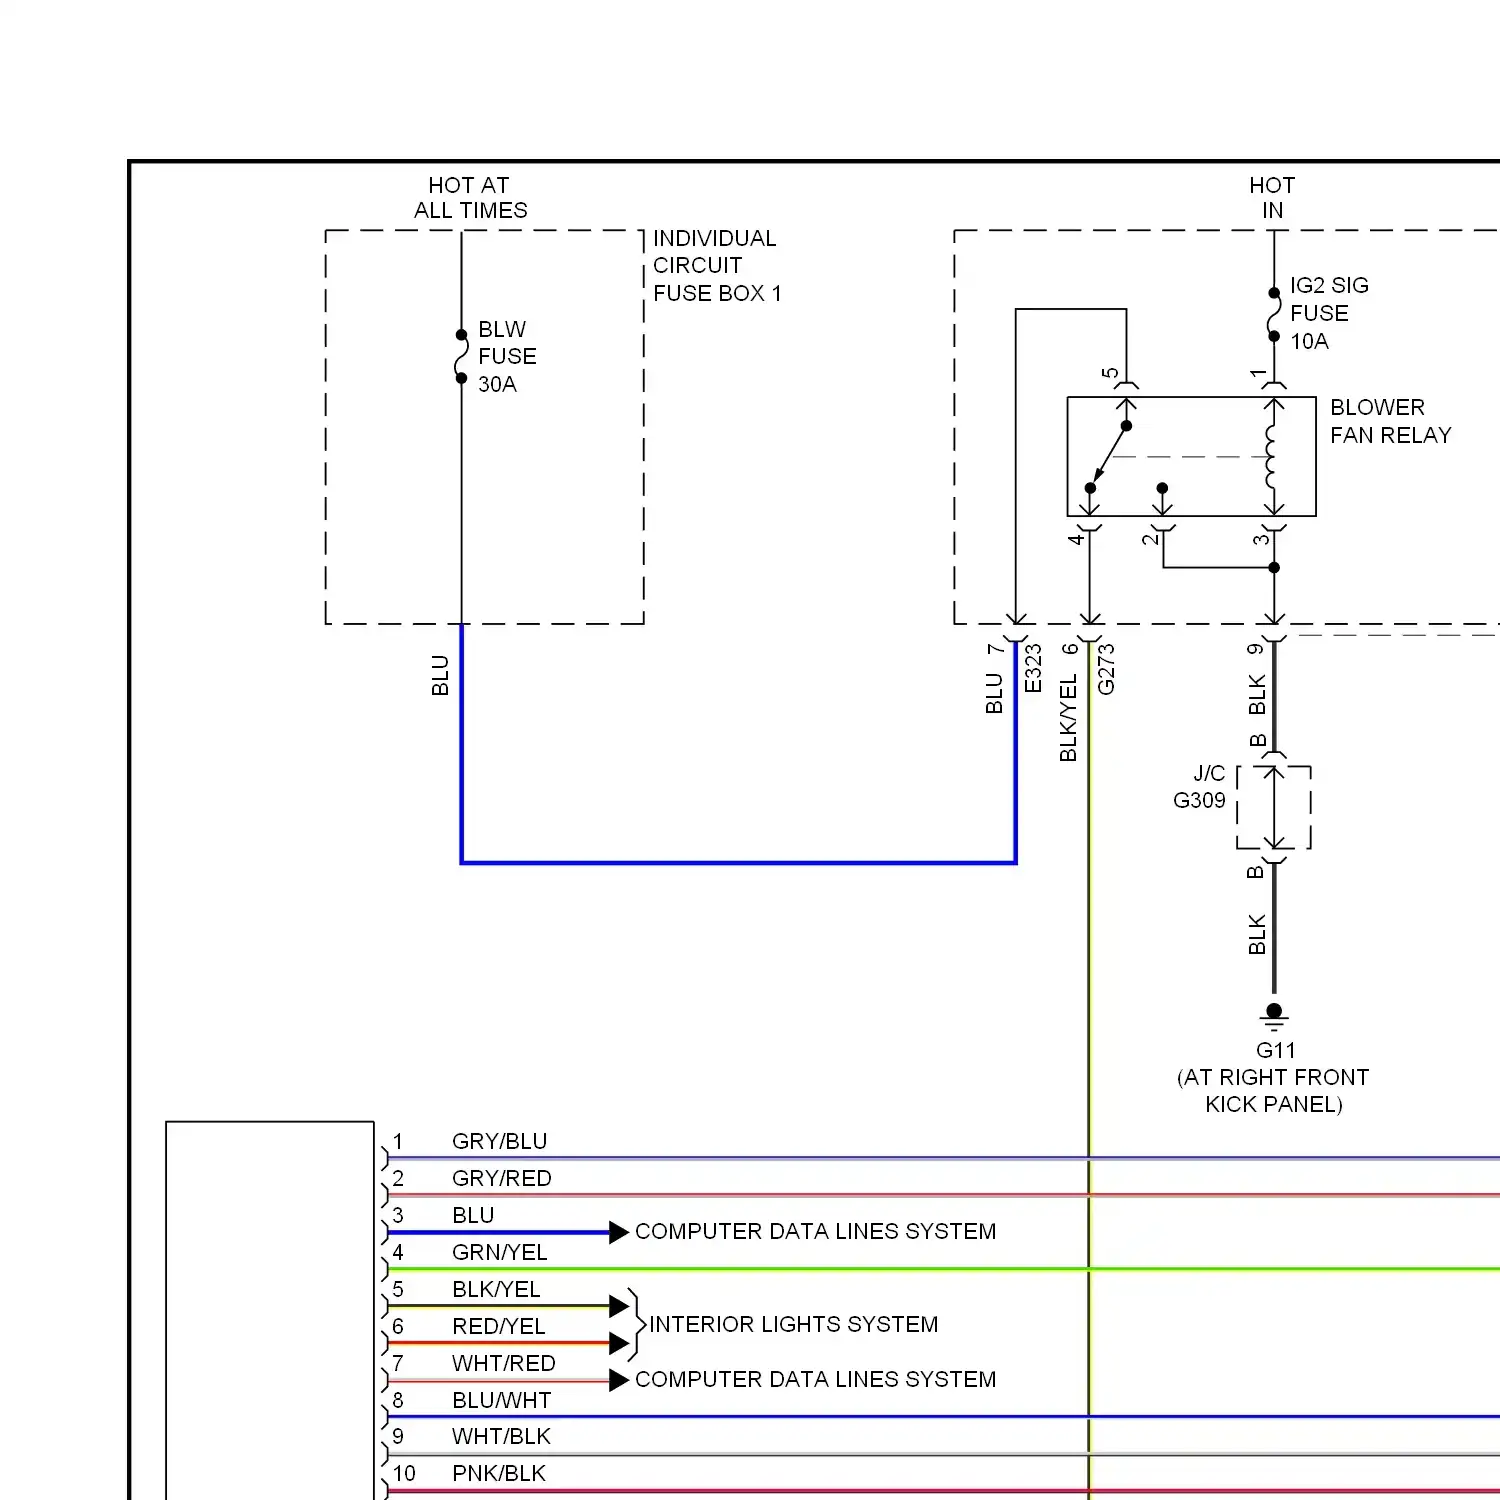Viewport: 1500px width, 1500px height.
Task: Click the J/C G309 junction connector label
Action: point(1200,787)
